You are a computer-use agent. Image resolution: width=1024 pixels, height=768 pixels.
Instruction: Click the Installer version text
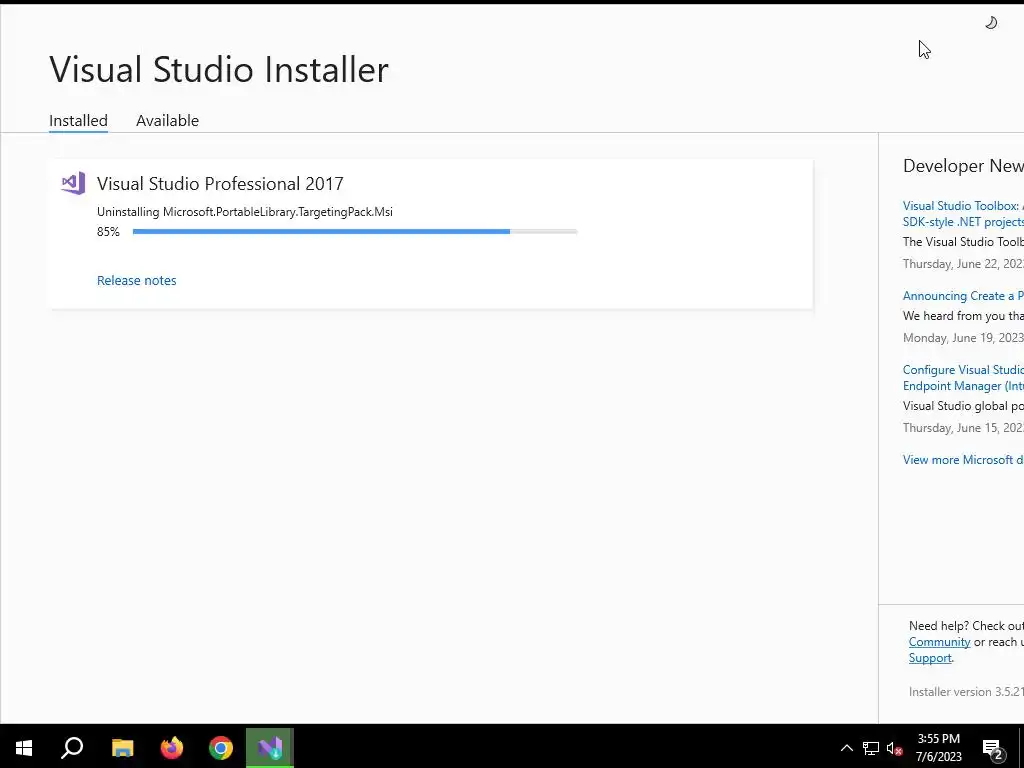tap(966, 692)
